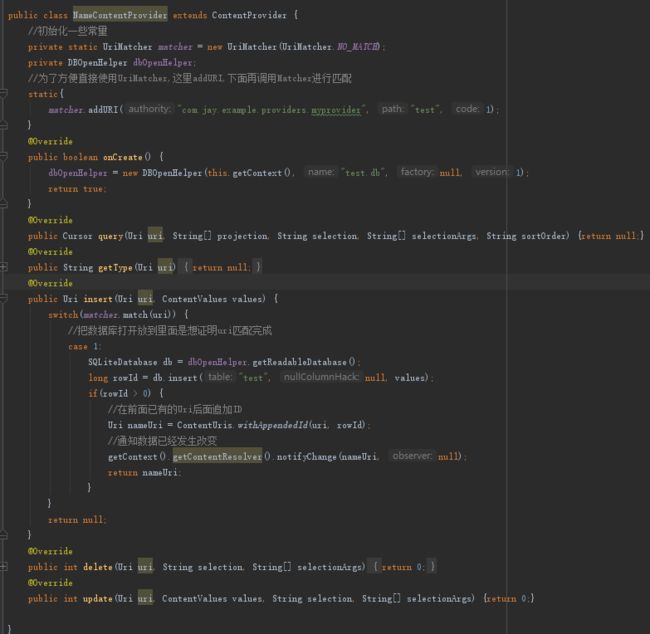Click the first Chinese comment under class declaration
Viewport: 650px width, 634px height.
68,31
